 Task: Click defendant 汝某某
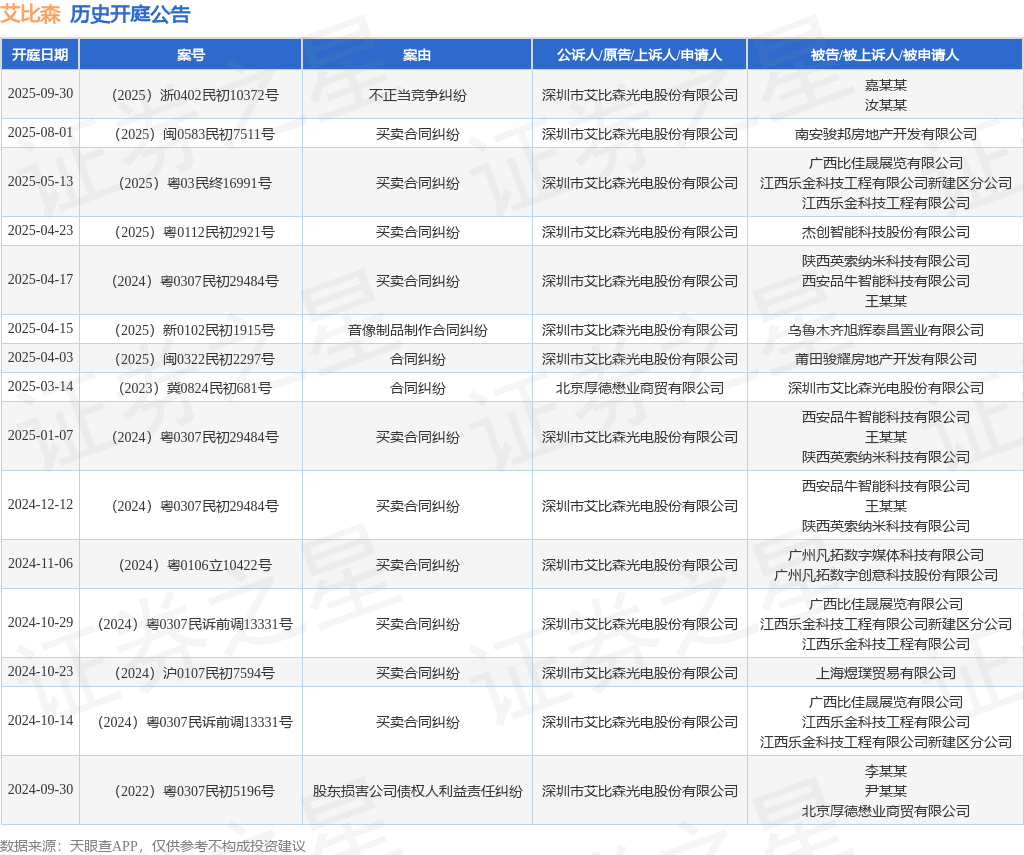pos(886,105)
